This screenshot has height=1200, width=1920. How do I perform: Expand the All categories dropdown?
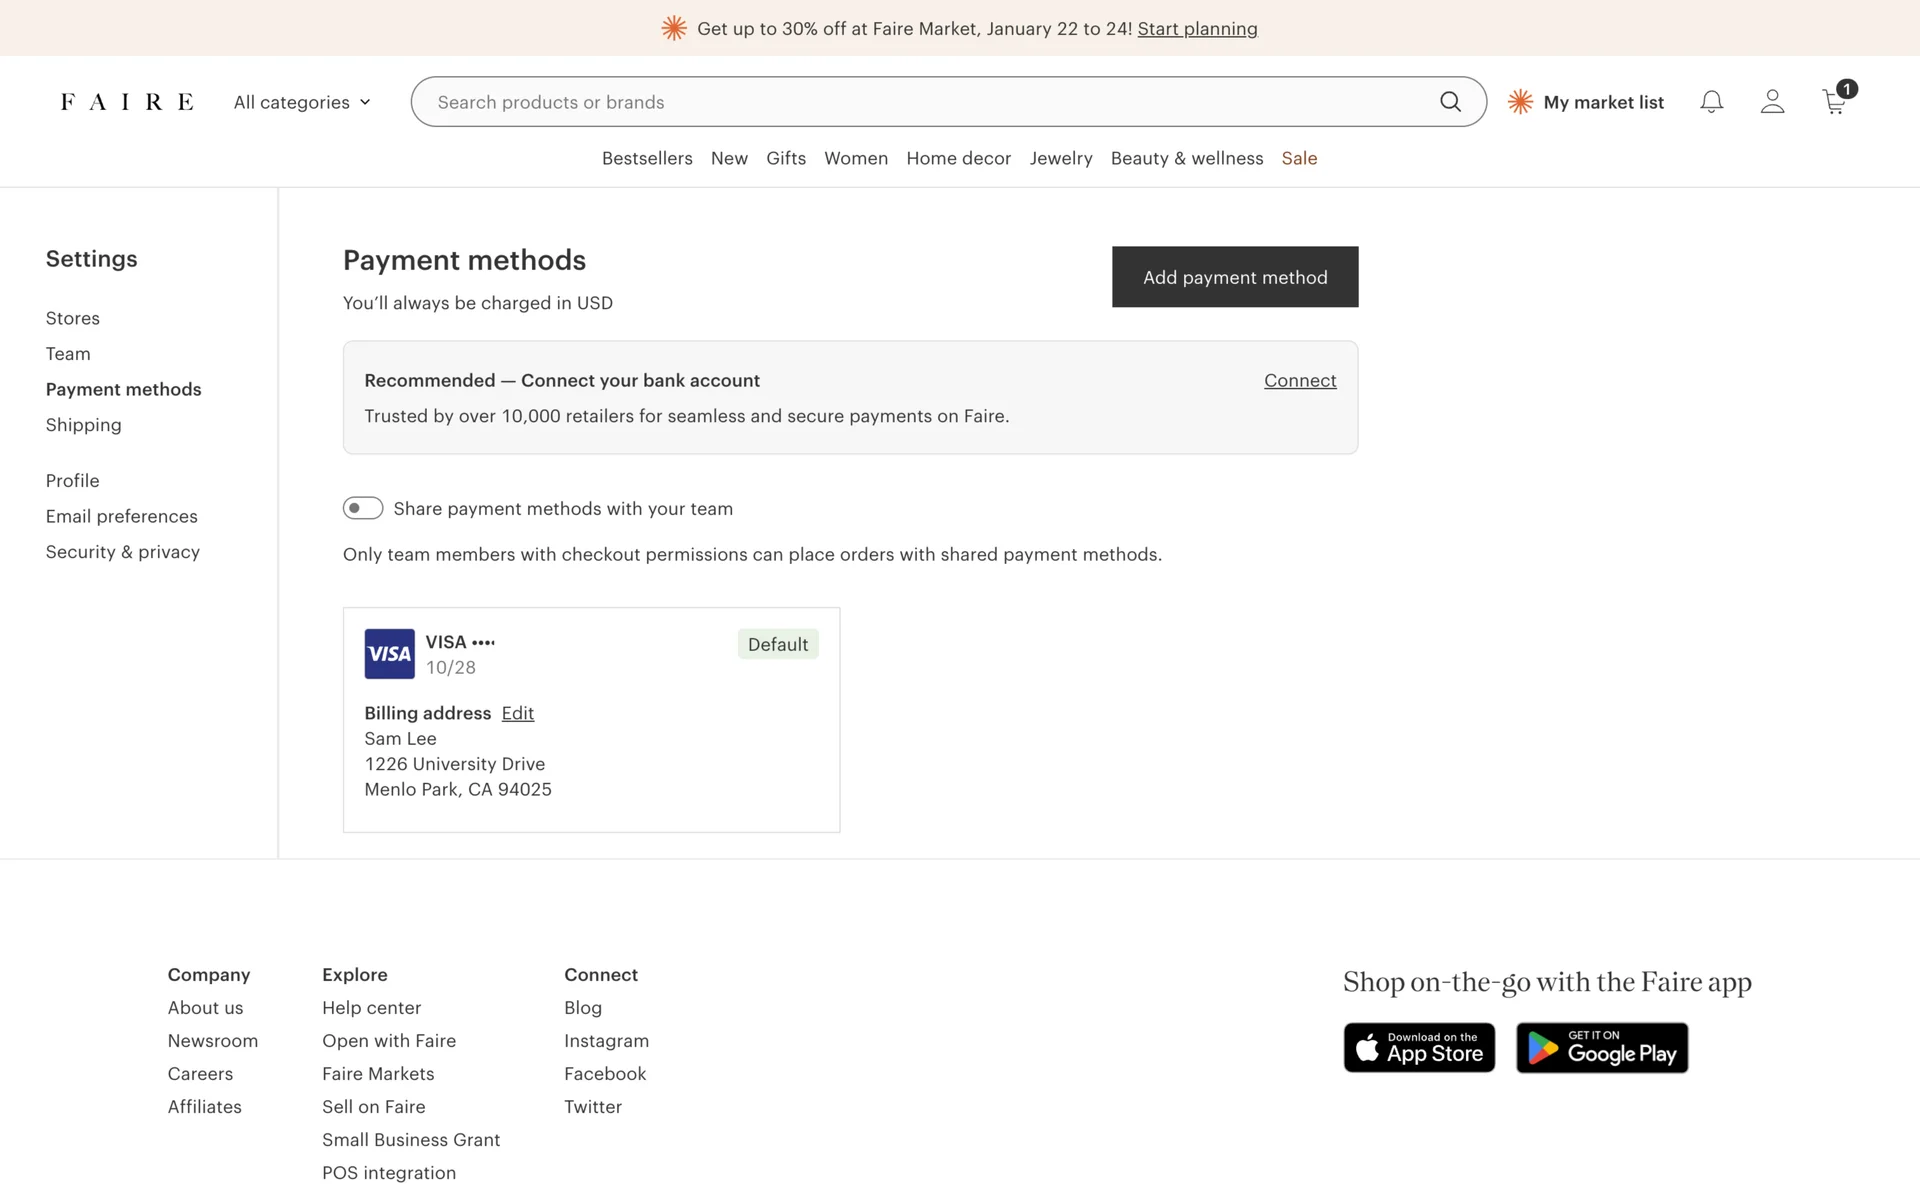tap(302, 102)
